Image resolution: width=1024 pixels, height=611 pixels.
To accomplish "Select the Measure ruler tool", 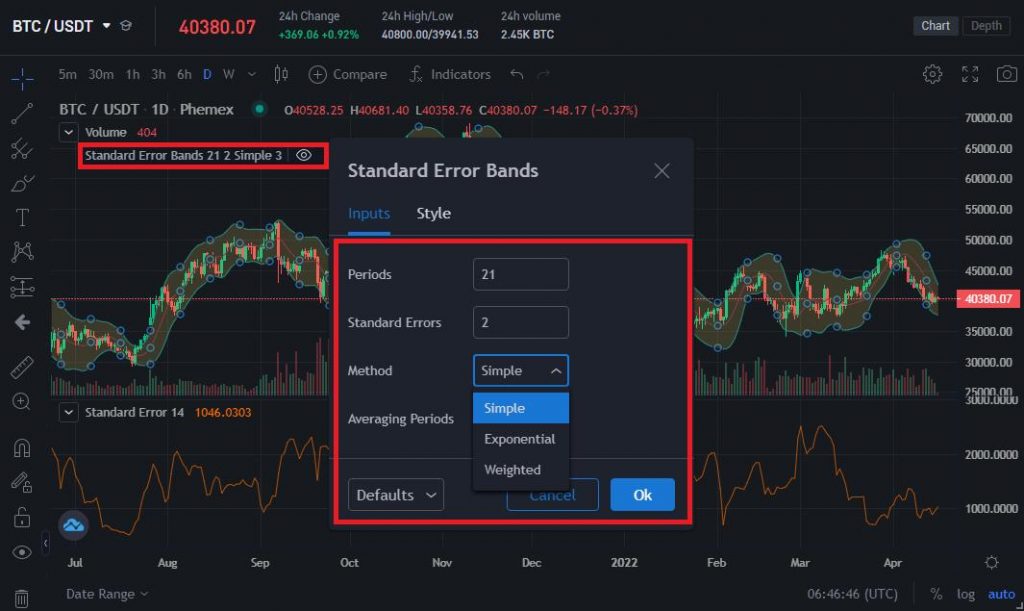I will click(21, 367).
